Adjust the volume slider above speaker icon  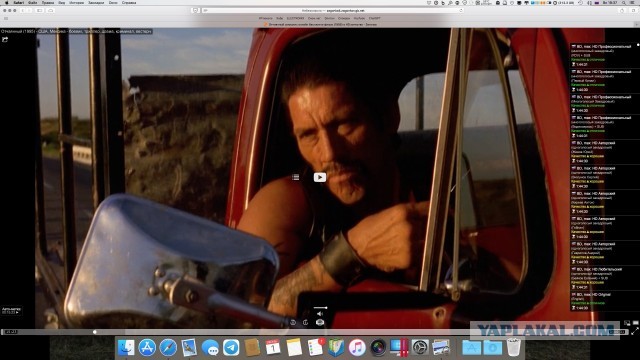click(320, 307)
